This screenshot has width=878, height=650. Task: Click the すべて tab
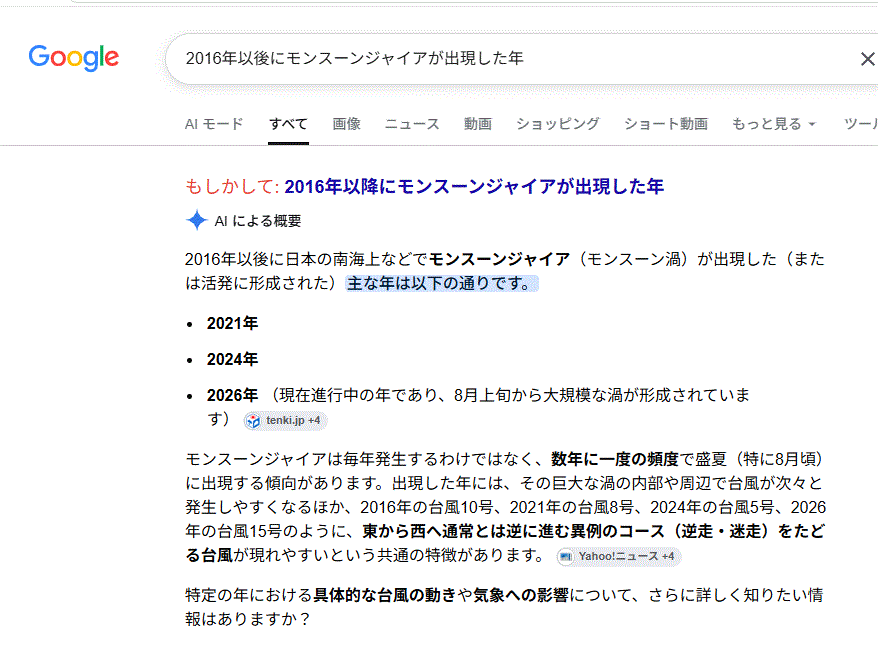click(288, 124)
